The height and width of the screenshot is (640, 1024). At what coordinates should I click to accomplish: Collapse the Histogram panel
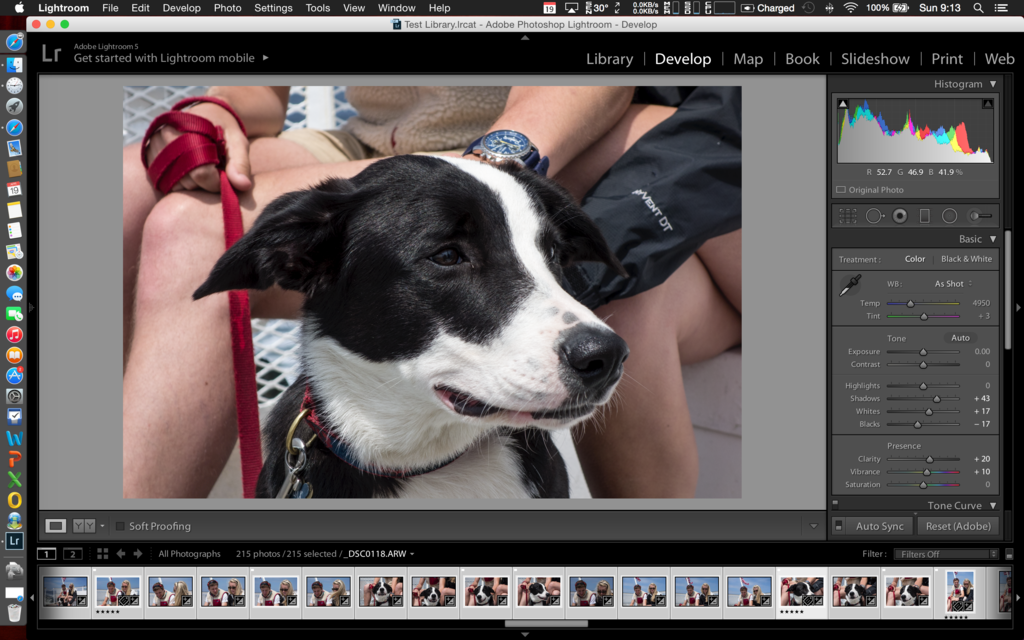click(x=992, y=84)
